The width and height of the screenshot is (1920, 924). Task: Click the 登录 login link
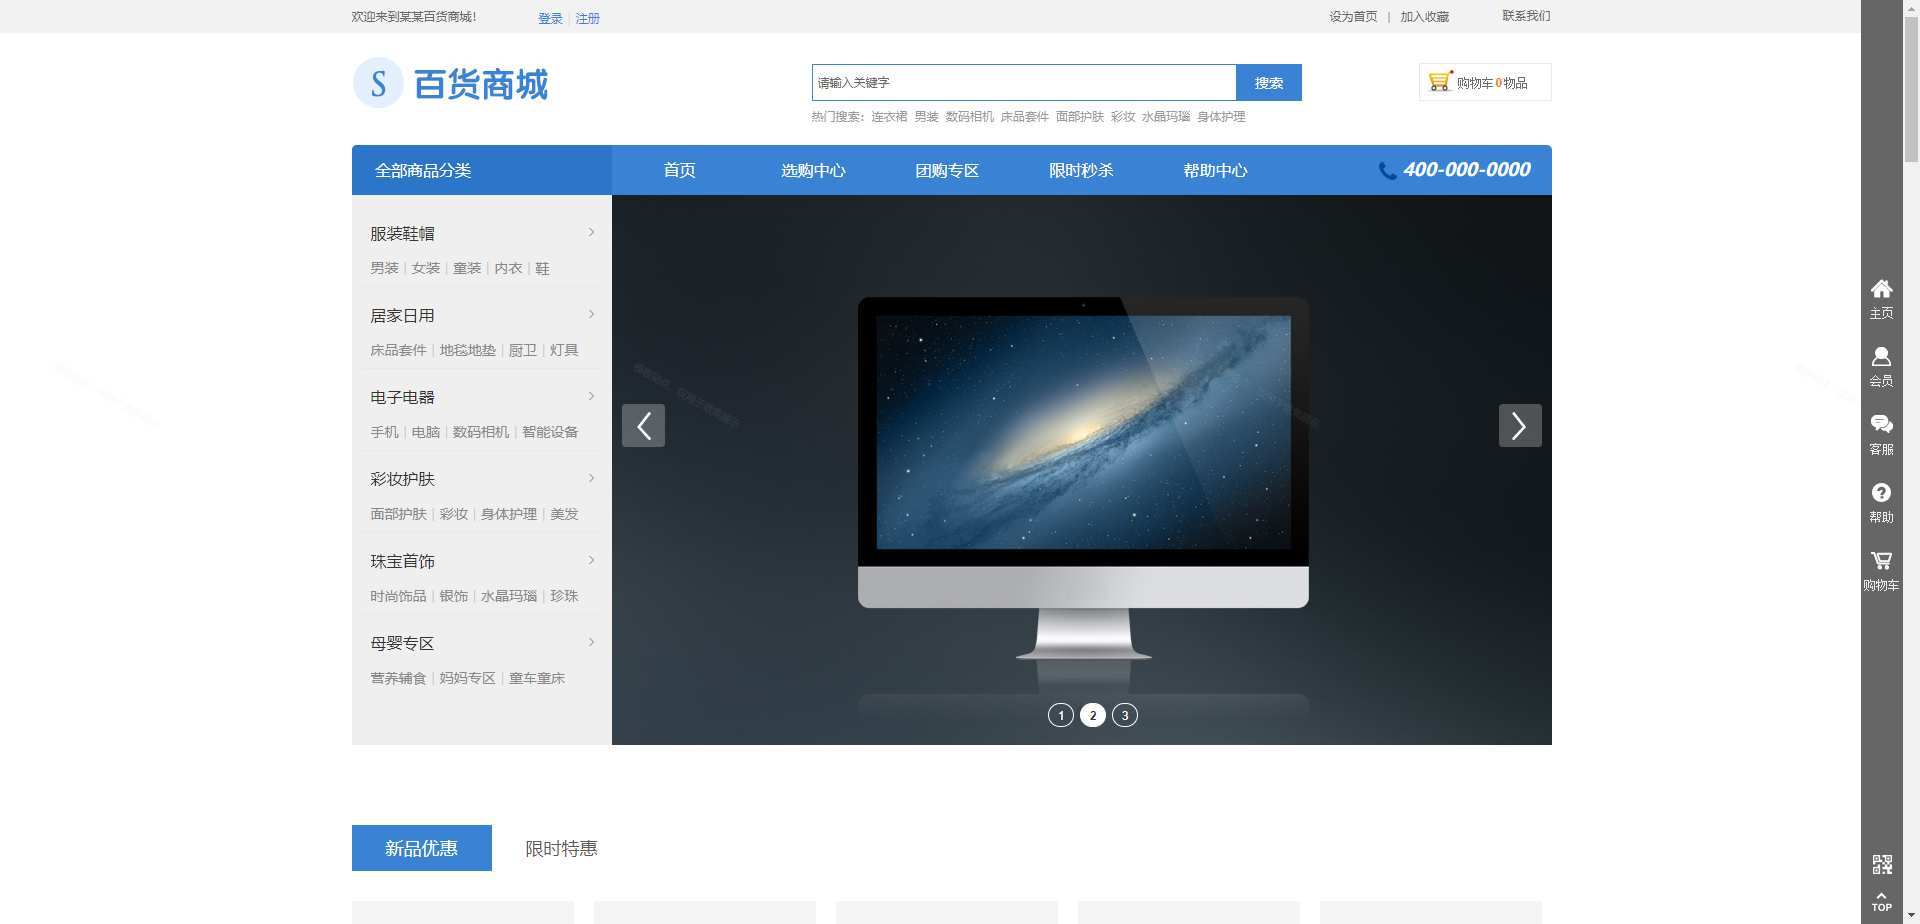pyautogui.click(x=550, y=18)
